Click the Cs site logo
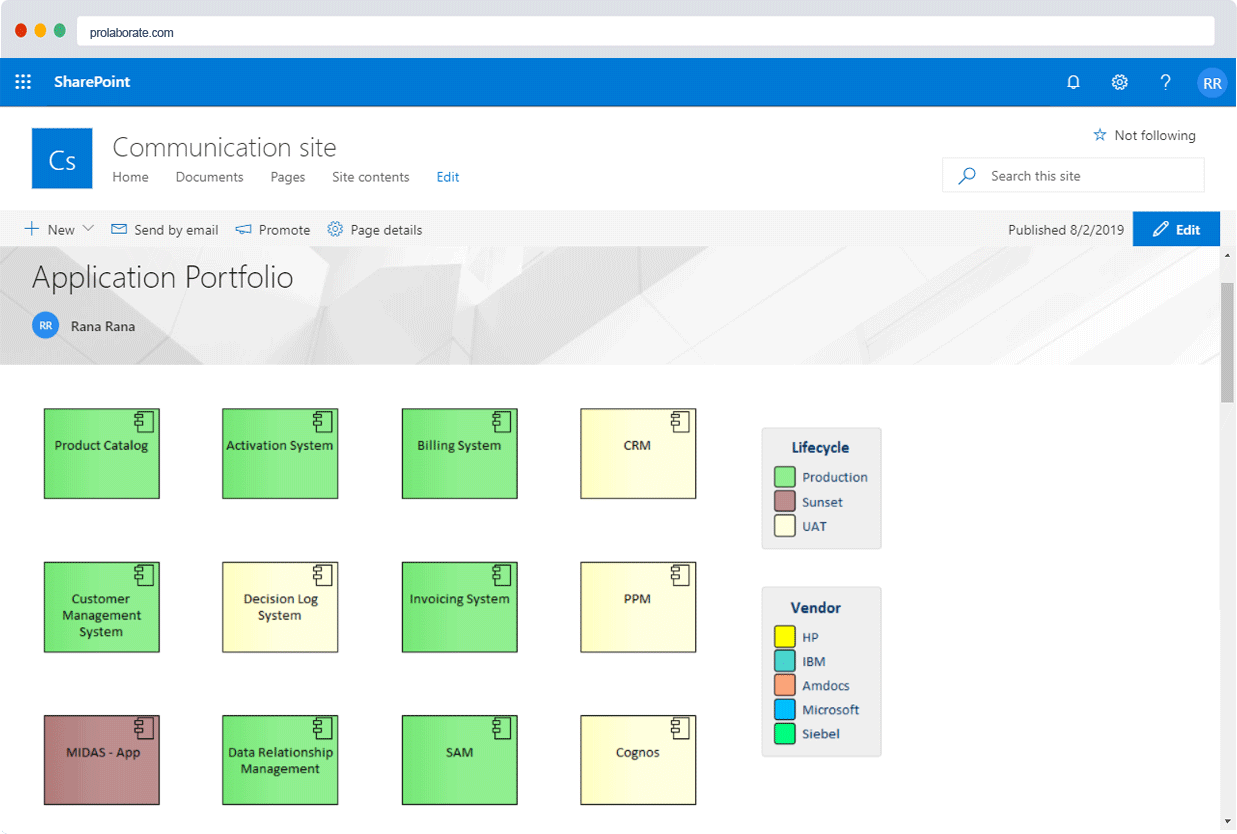The image size is (1237, 834). [x=62, y=158]
